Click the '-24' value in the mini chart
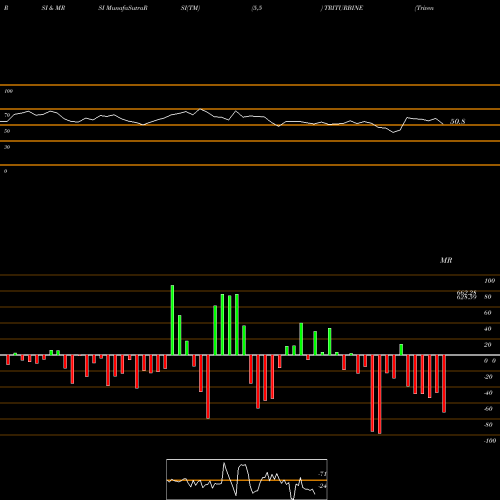This screenshot has height=500, width=500. tap(322, 486)
